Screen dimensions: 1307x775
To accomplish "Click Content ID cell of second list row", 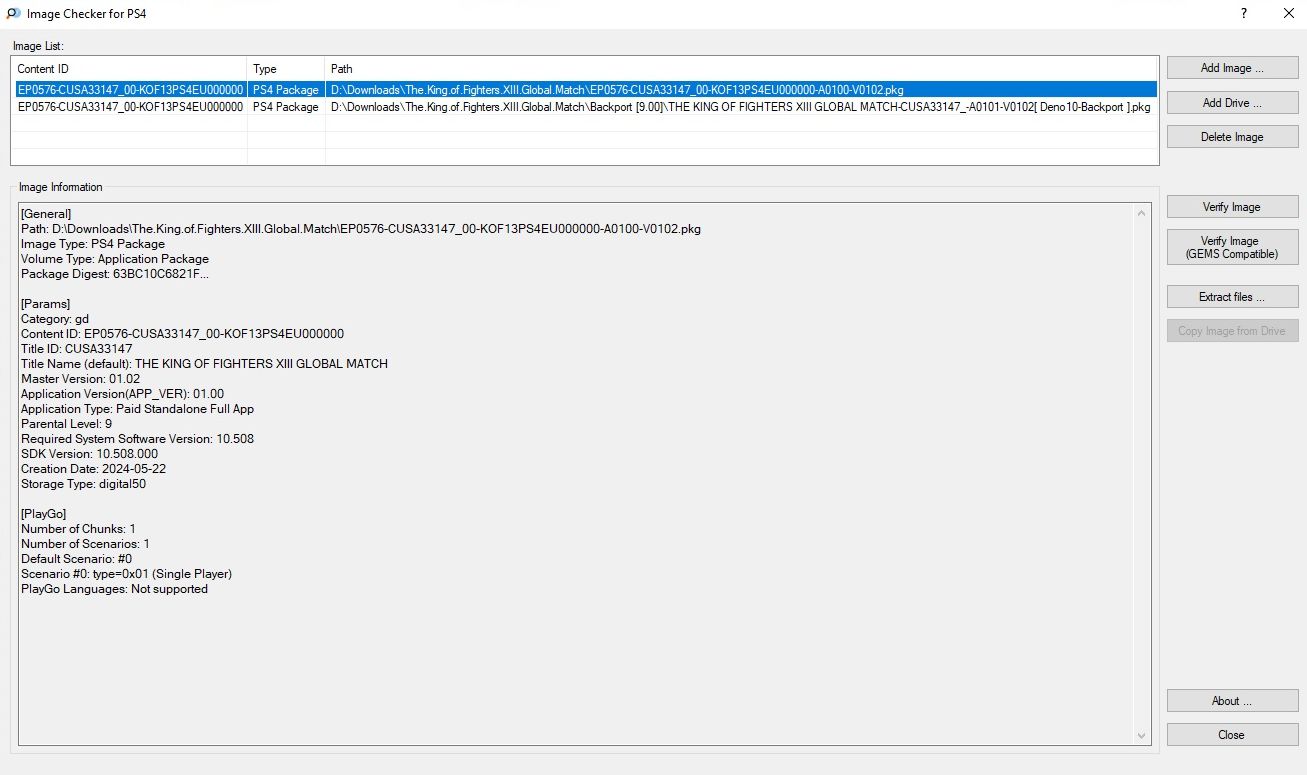I will (130, 106).
